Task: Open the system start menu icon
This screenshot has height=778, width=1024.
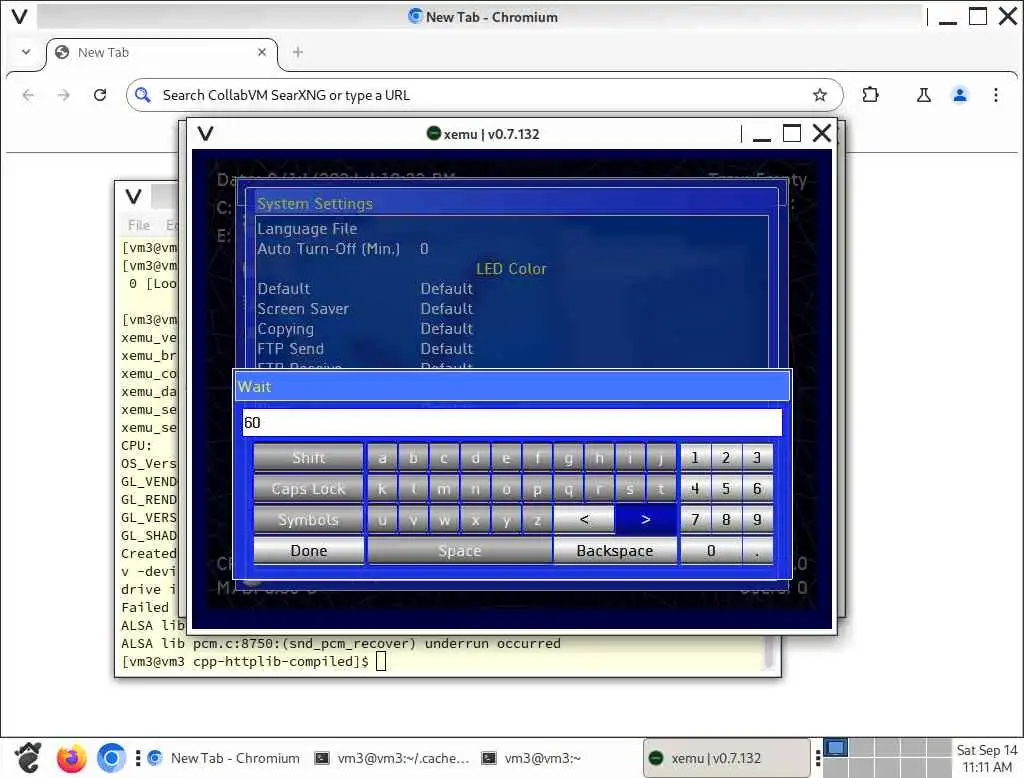Action: point(28,758)
